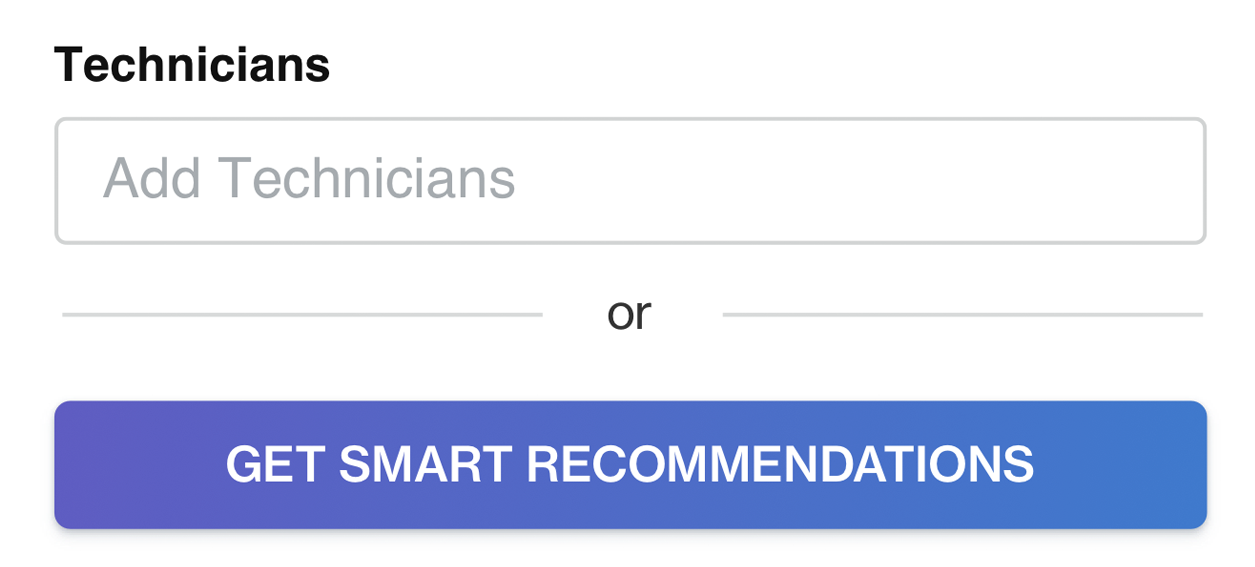Click the "or" divider text
This screenshot has height=567, width=1255.
click(629, 314)
